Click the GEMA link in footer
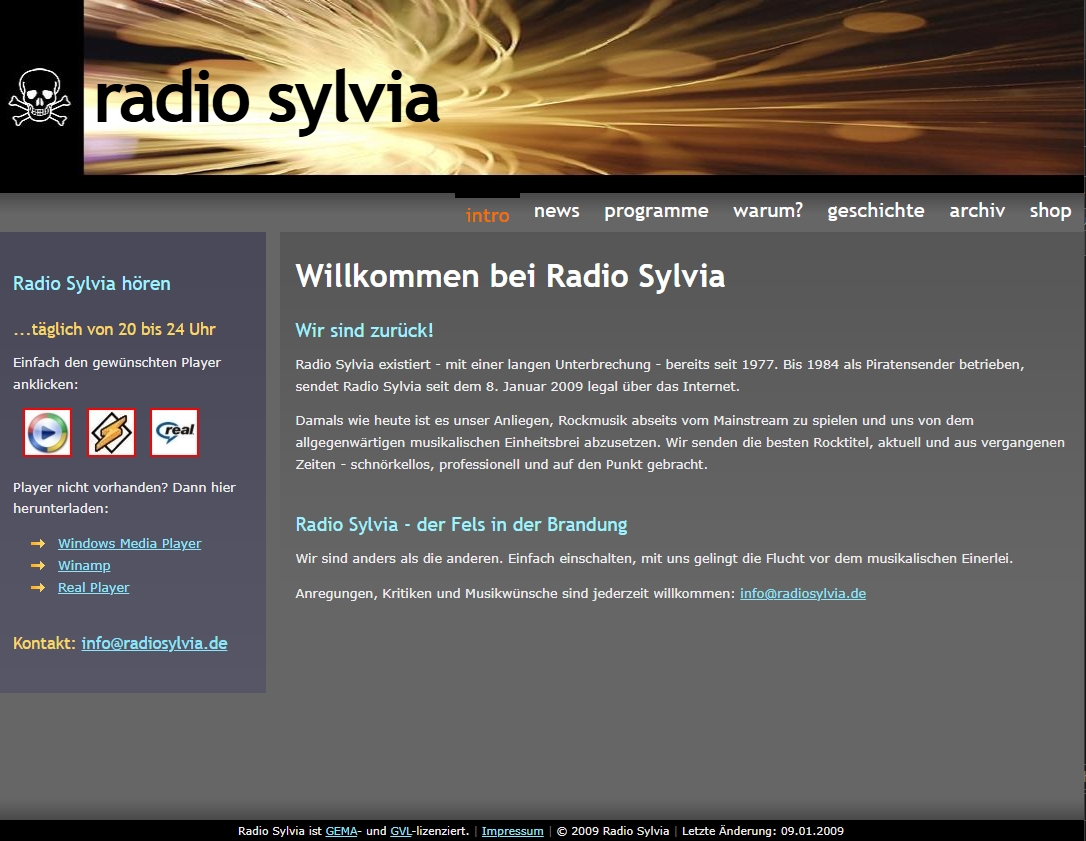The width and height of the screenshot is (1086, 841). [x=341, y=831]
